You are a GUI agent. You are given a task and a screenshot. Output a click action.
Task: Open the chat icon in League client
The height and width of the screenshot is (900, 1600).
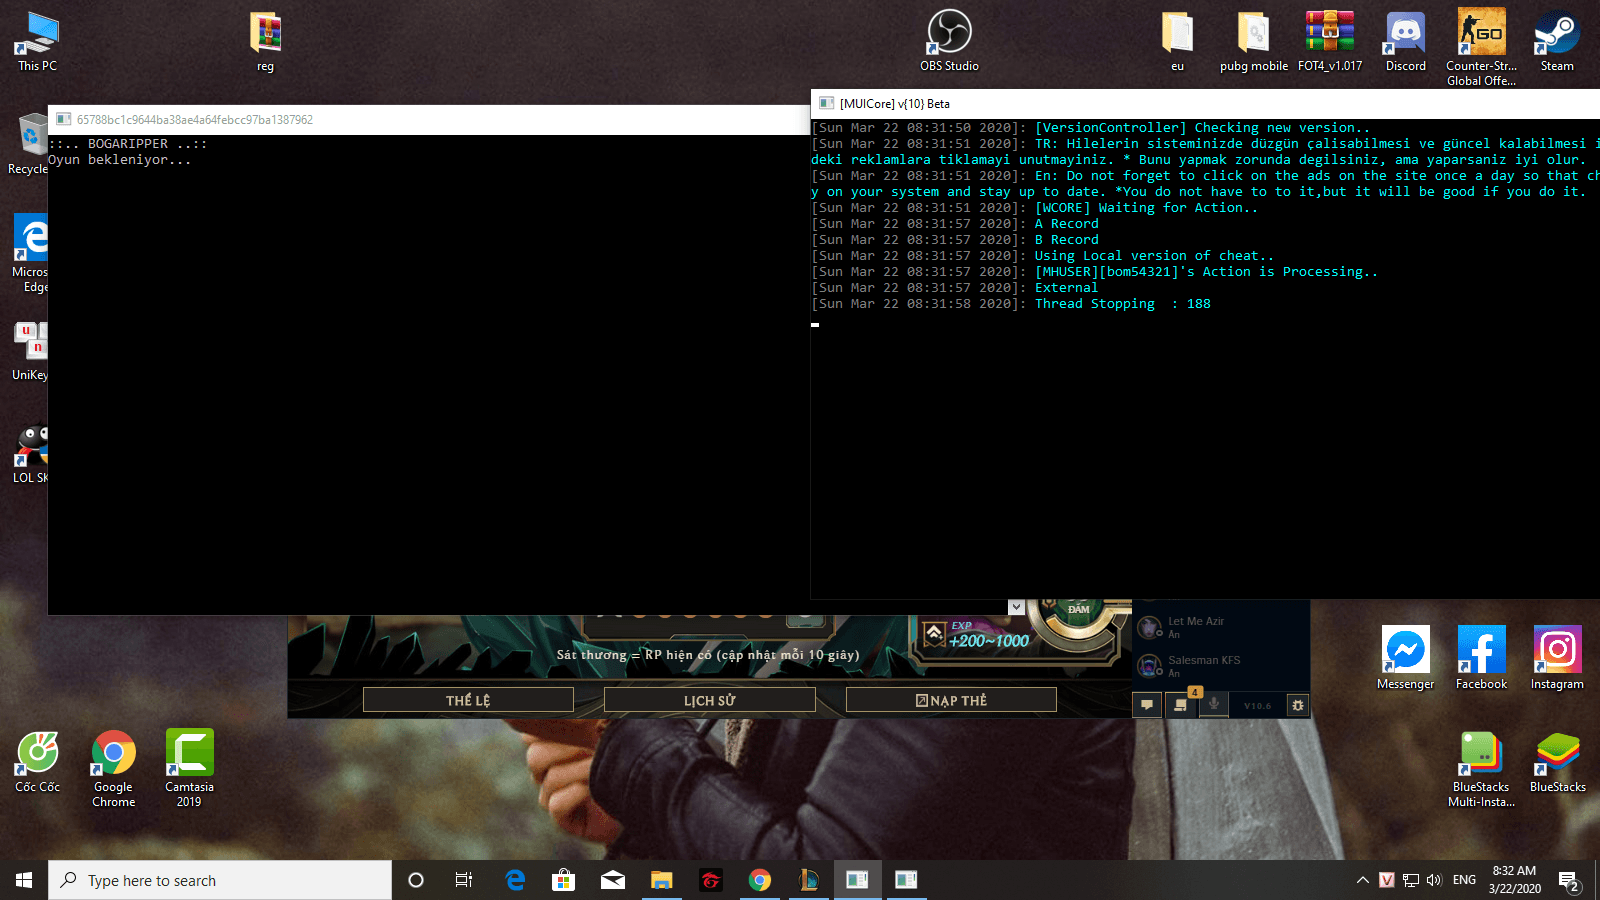tap(1147, 705)
